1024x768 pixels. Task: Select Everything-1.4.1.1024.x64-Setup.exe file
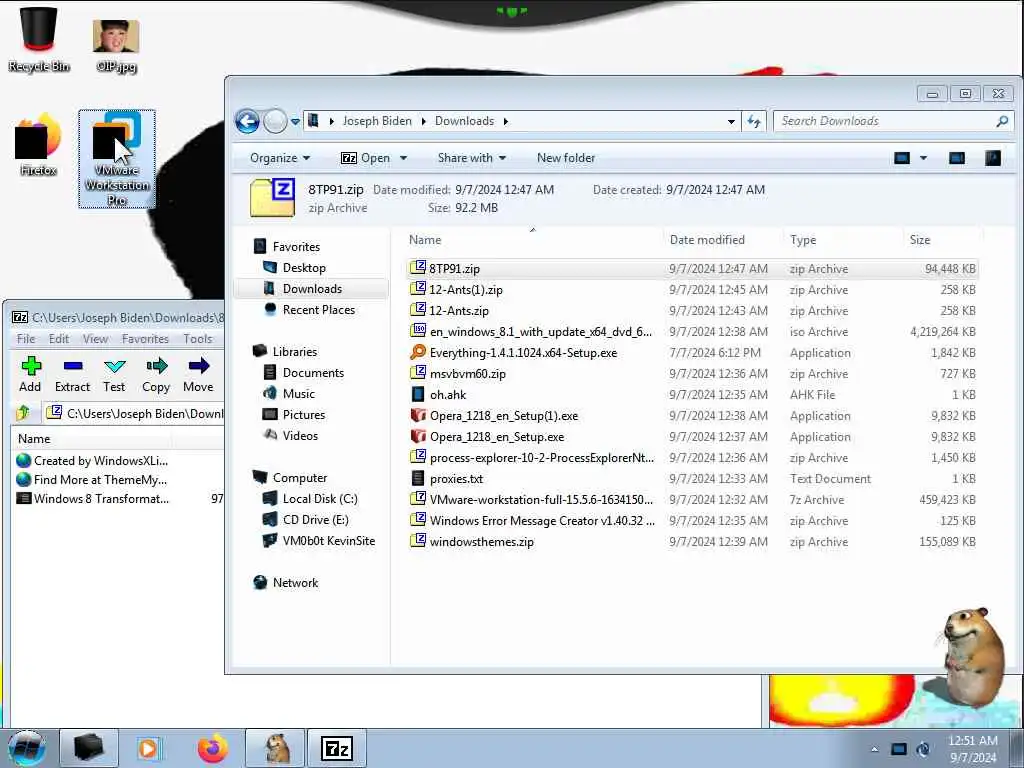[x=692, y=353]
